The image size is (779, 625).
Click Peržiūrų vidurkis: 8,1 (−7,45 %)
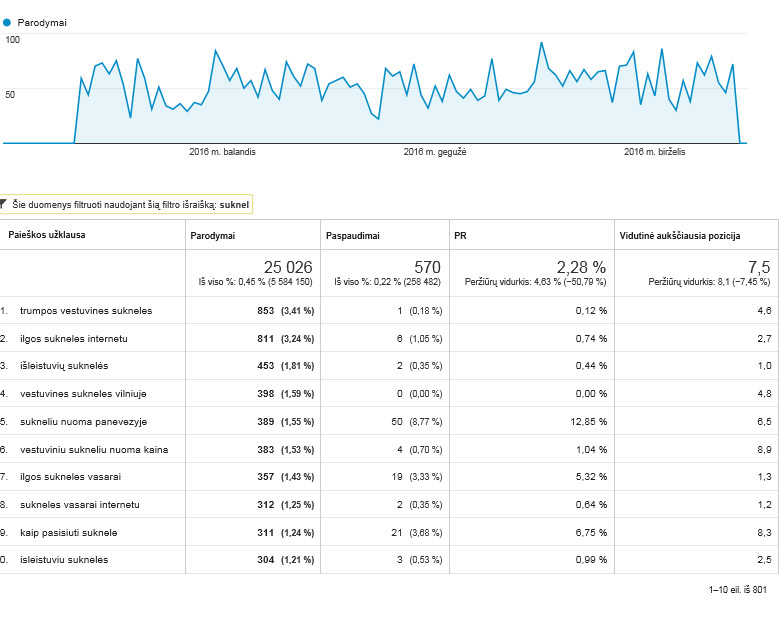tap(709, 282)
